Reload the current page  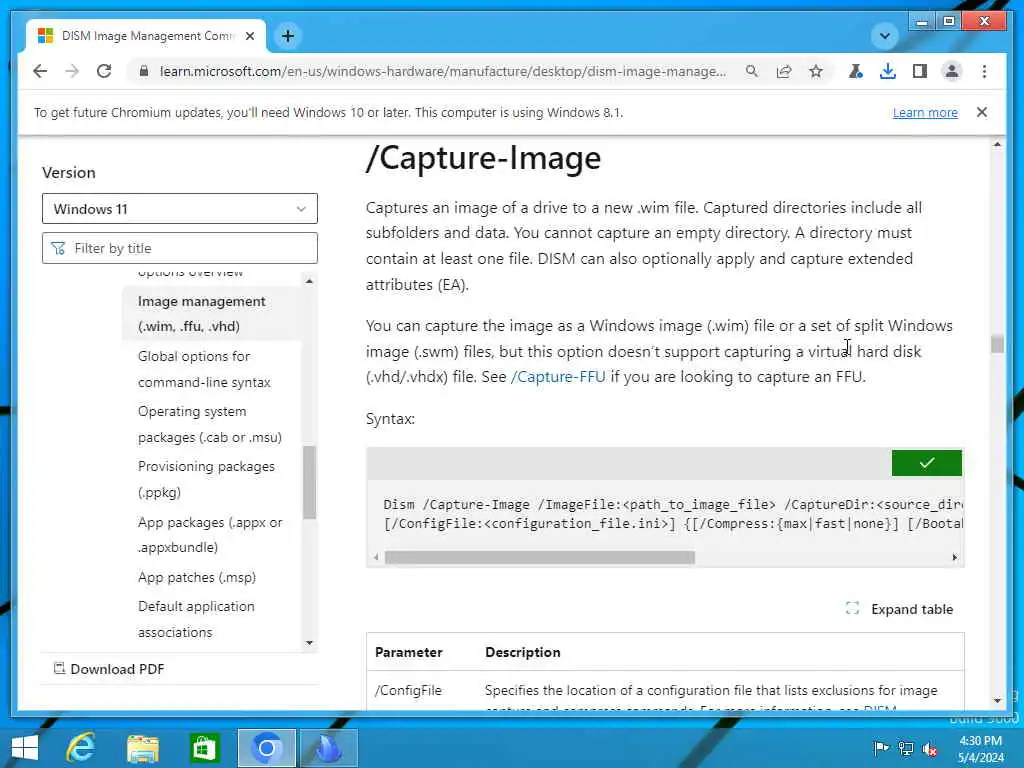click(104, 71)
